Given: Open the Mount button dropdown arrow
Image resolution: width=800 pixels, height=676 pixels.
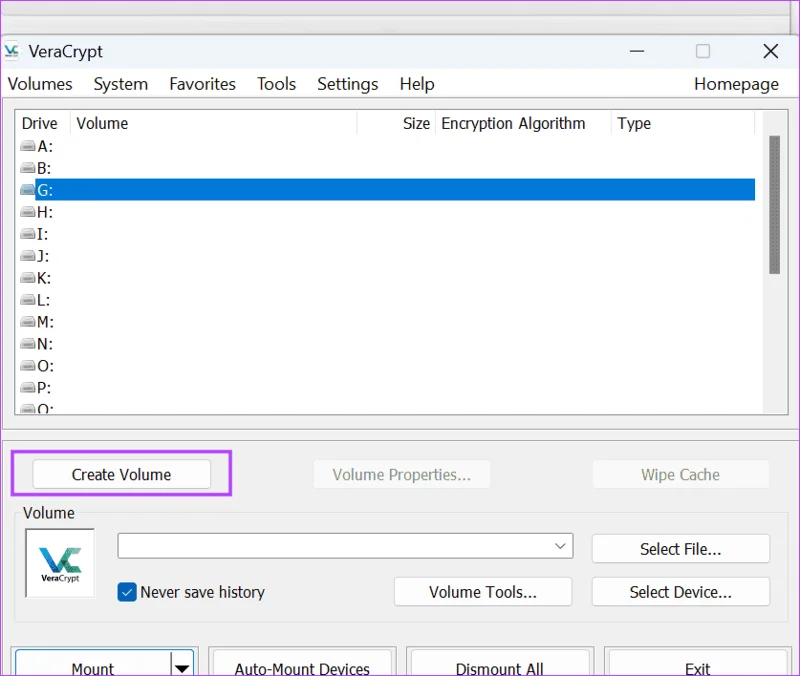Looking at the screenshot, I should click(182, 667).
